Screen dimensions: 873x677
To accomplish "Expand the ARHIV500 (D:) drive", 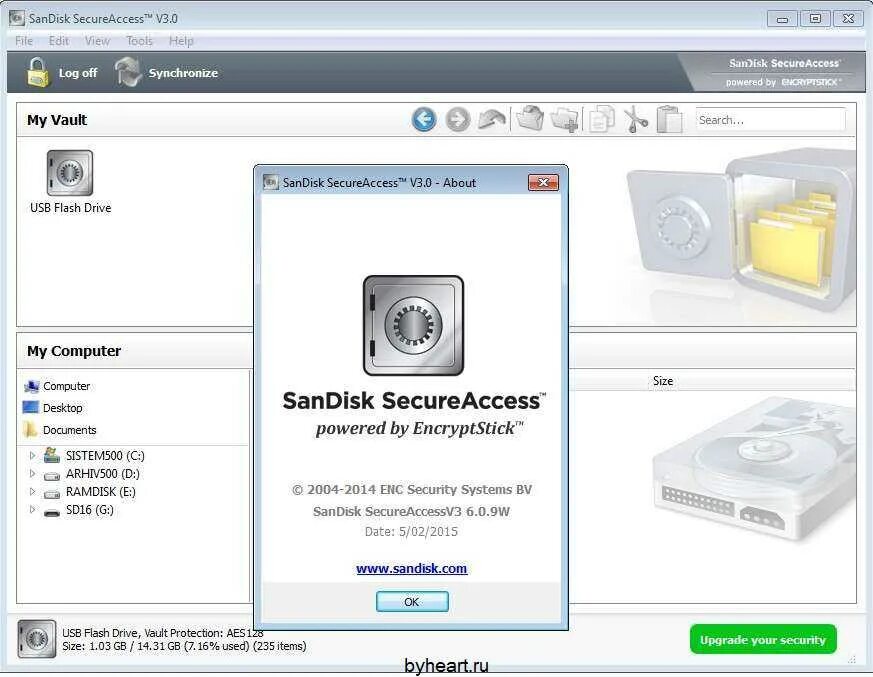I will tap(31, 473).
